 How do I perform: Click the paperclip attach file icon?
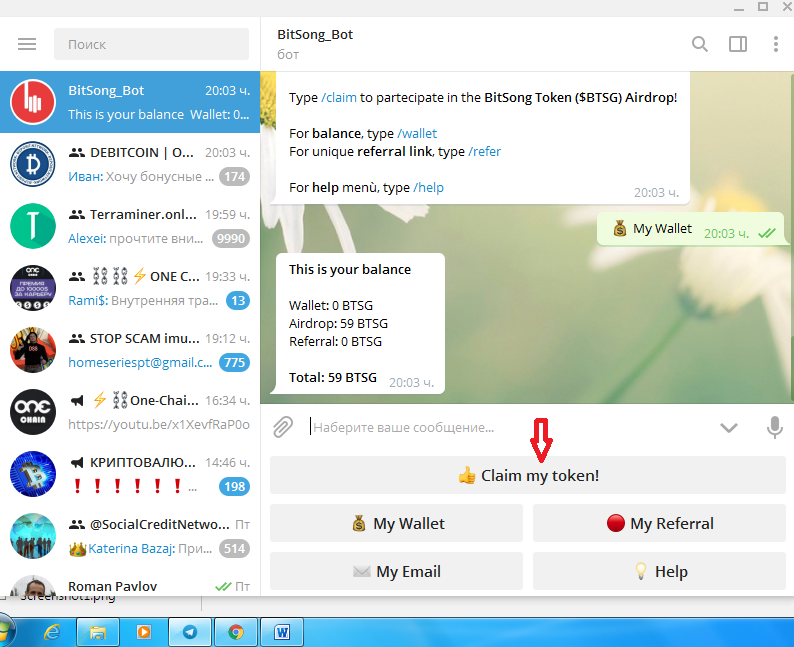[x=283, y=427]
